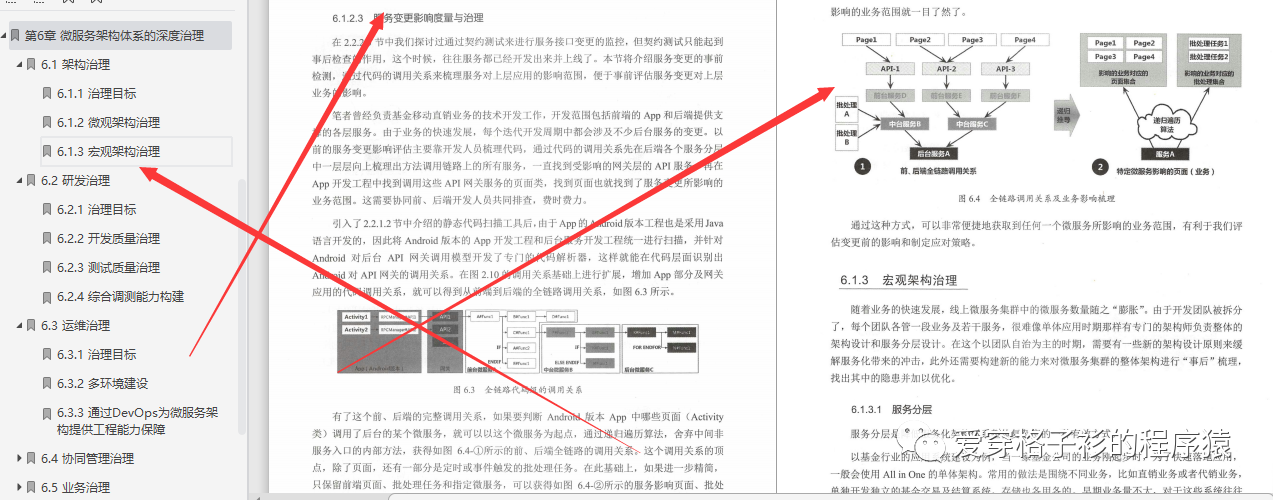Click bookmark icon beside 6.4 协同管理治理

click(x=31, y=459)
